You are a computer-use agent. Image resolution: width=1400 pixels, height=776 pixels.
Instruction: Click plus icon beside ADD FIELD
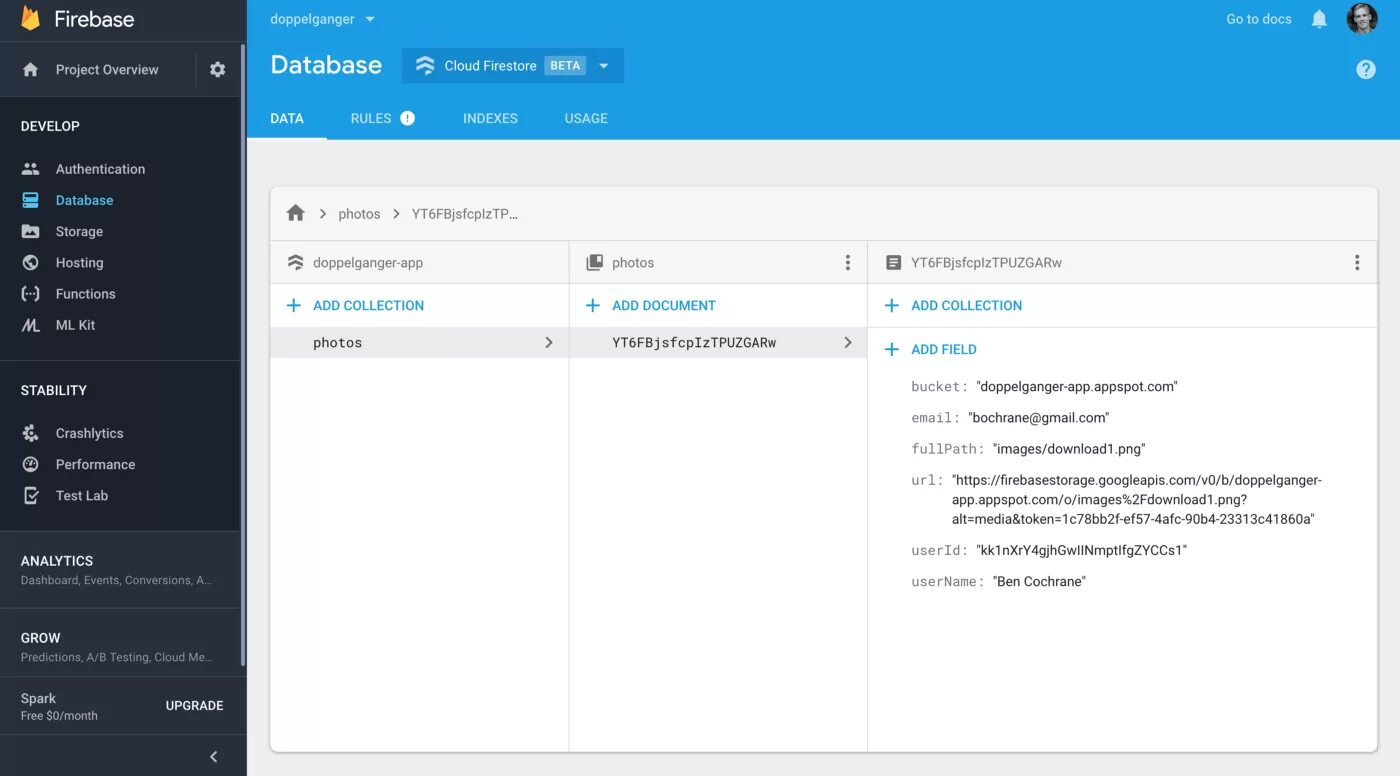tap(891, 349)
